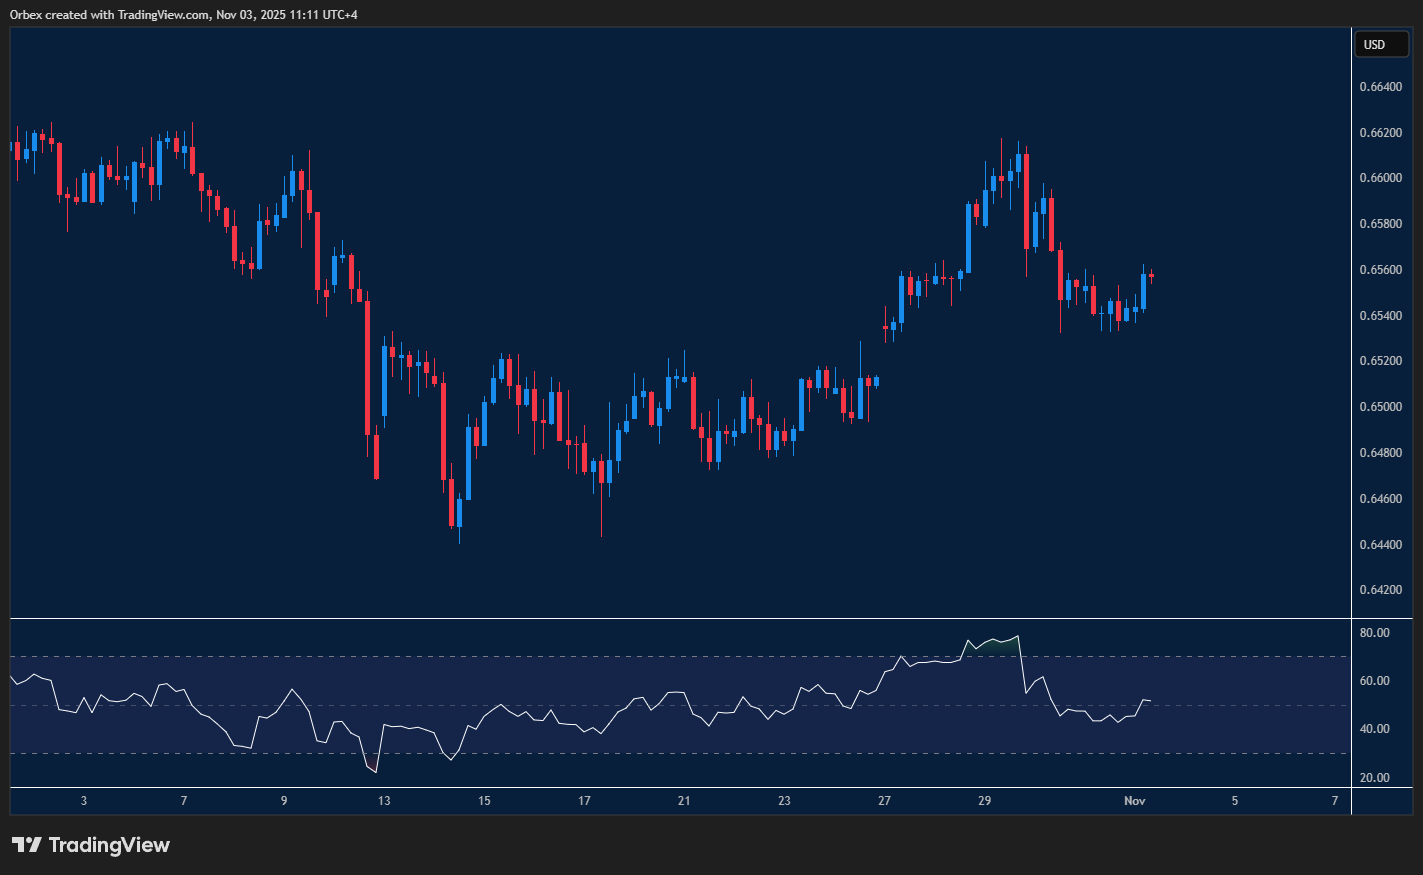
Task: Open the RSI pane scale on the right
Action: [x=1381, y=705]
